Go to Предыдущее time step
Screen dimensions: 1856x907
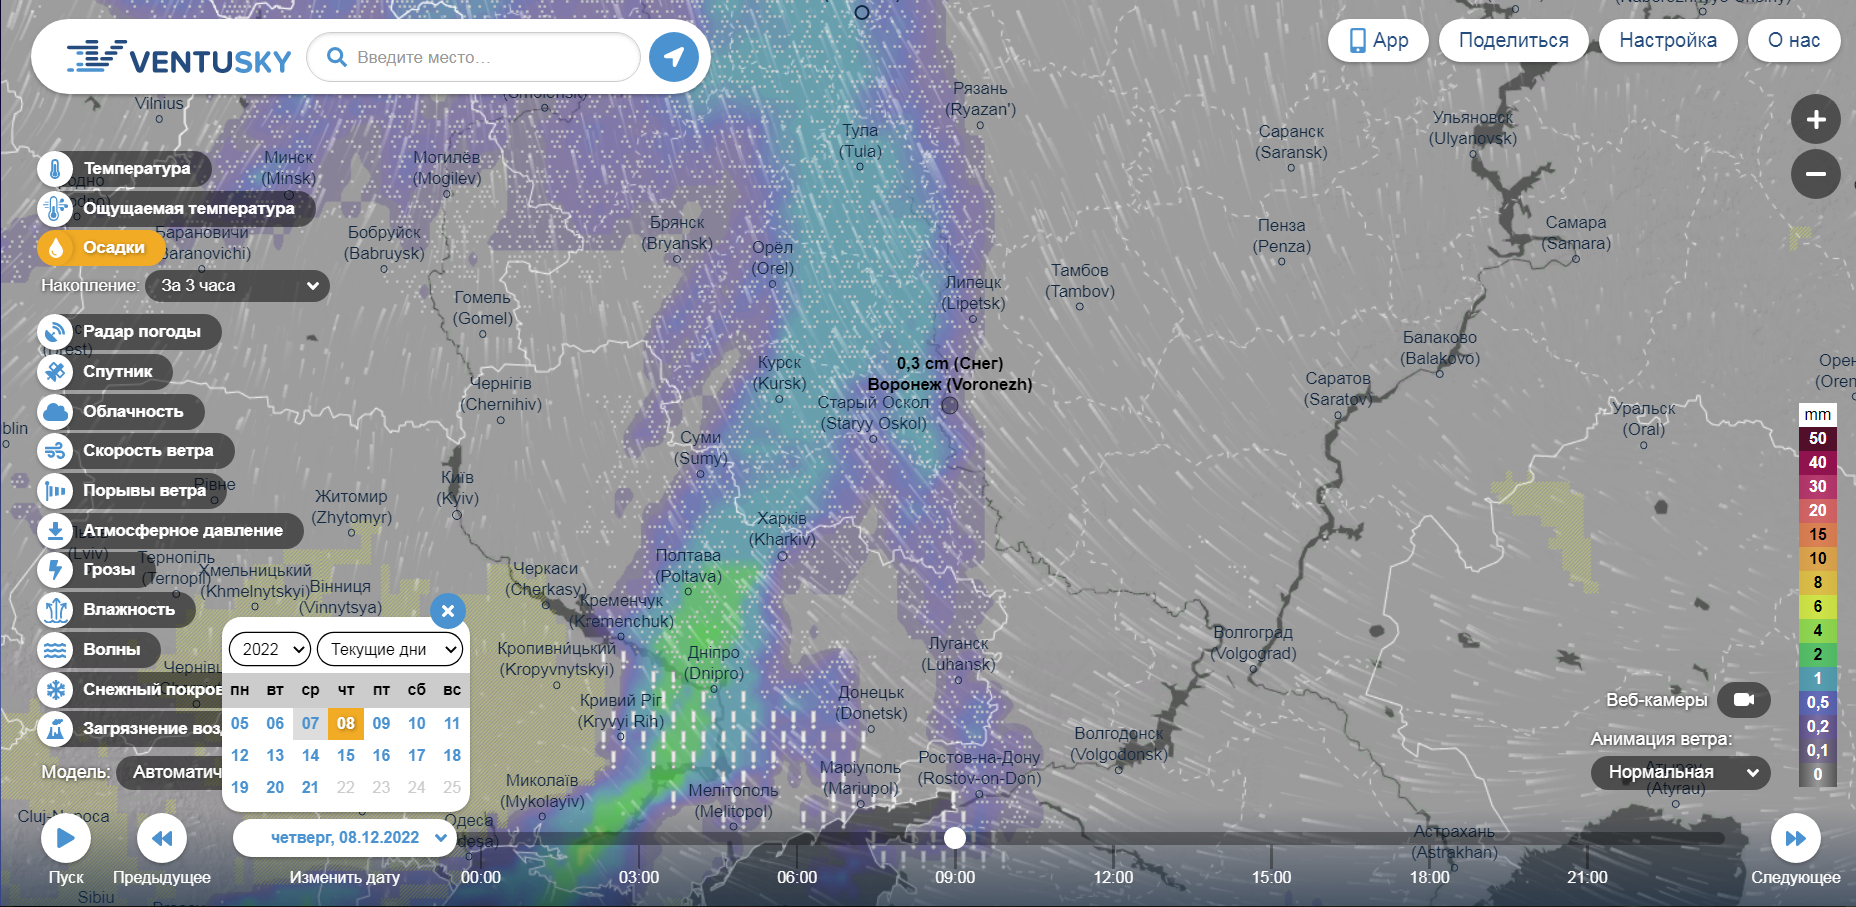pos(162,838)
